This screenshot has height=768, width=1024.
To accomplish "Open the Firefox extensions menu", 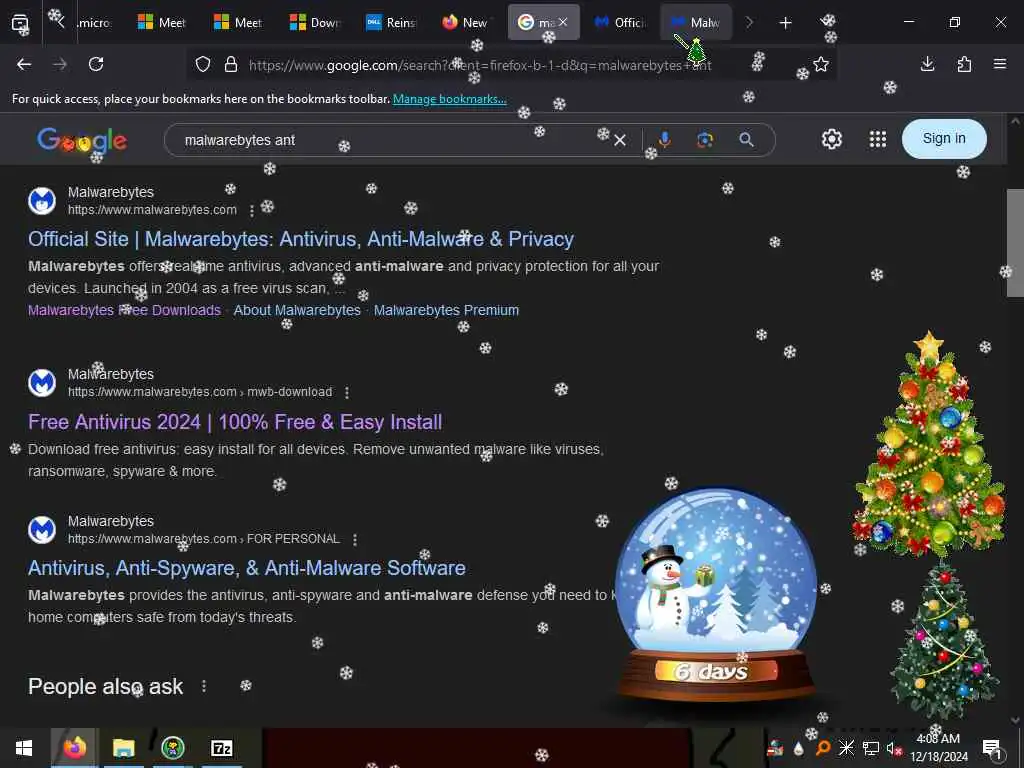I will coord(964,64).
